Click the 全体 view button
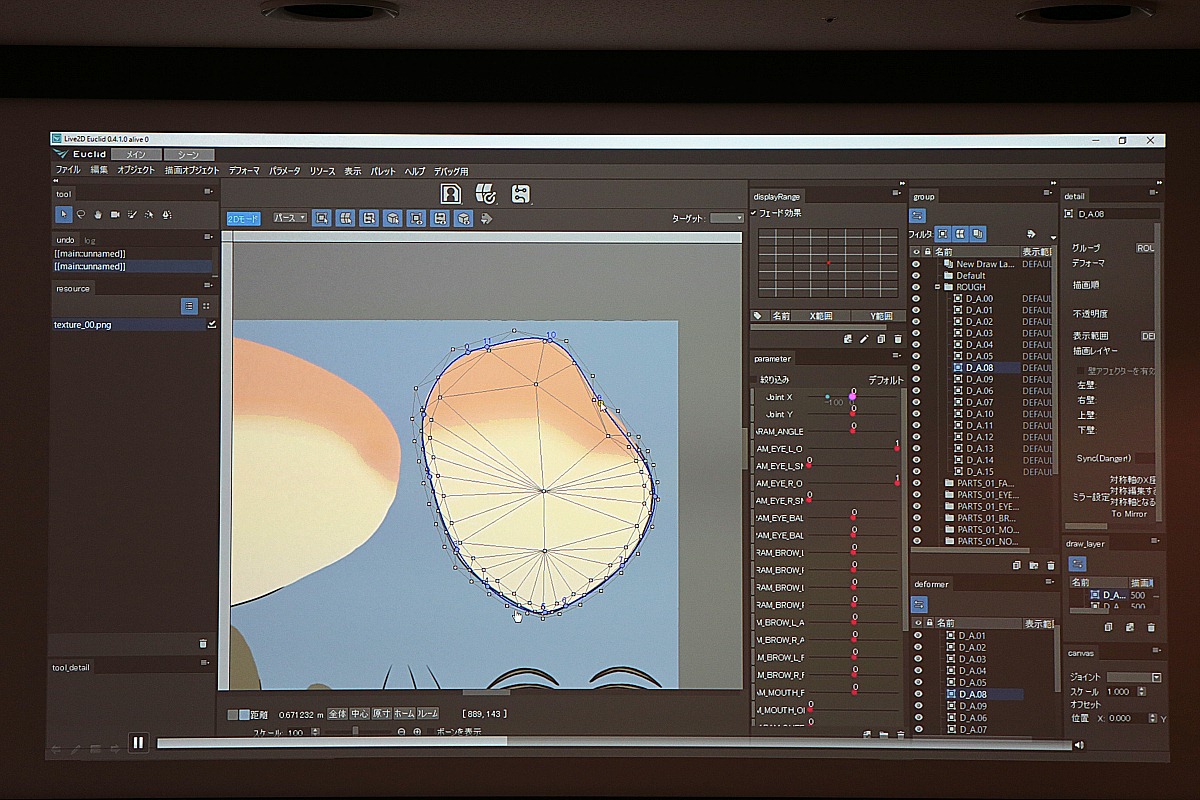 tap(337, 714)
